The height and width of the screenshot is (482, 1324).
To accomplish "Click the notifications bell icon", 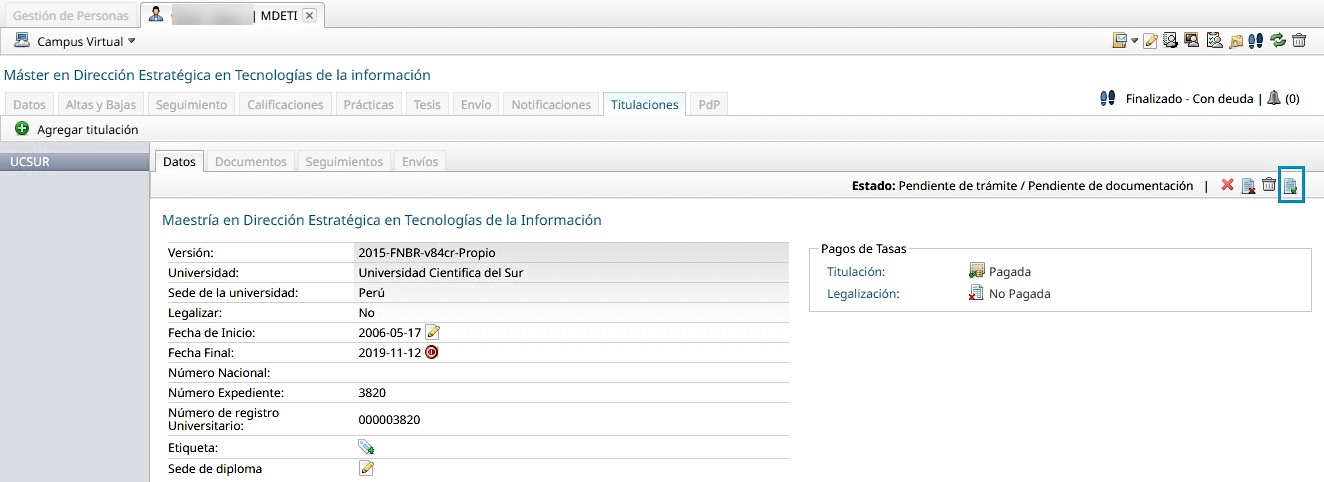I will [1273, 98].
